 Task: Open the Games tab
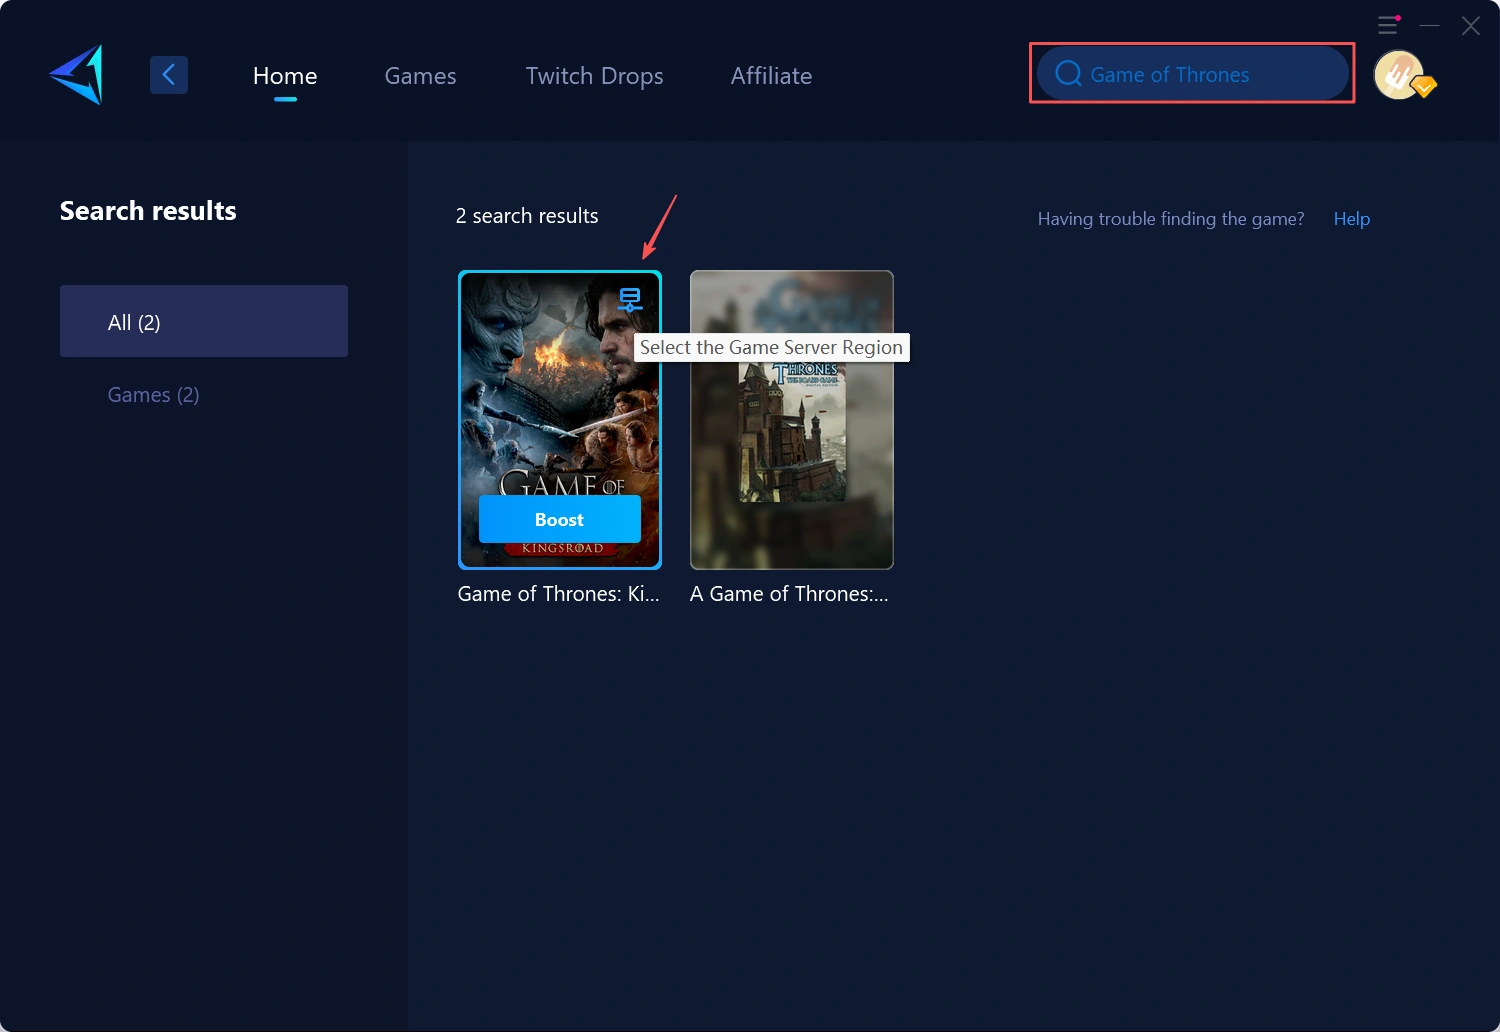click(420, 76)
